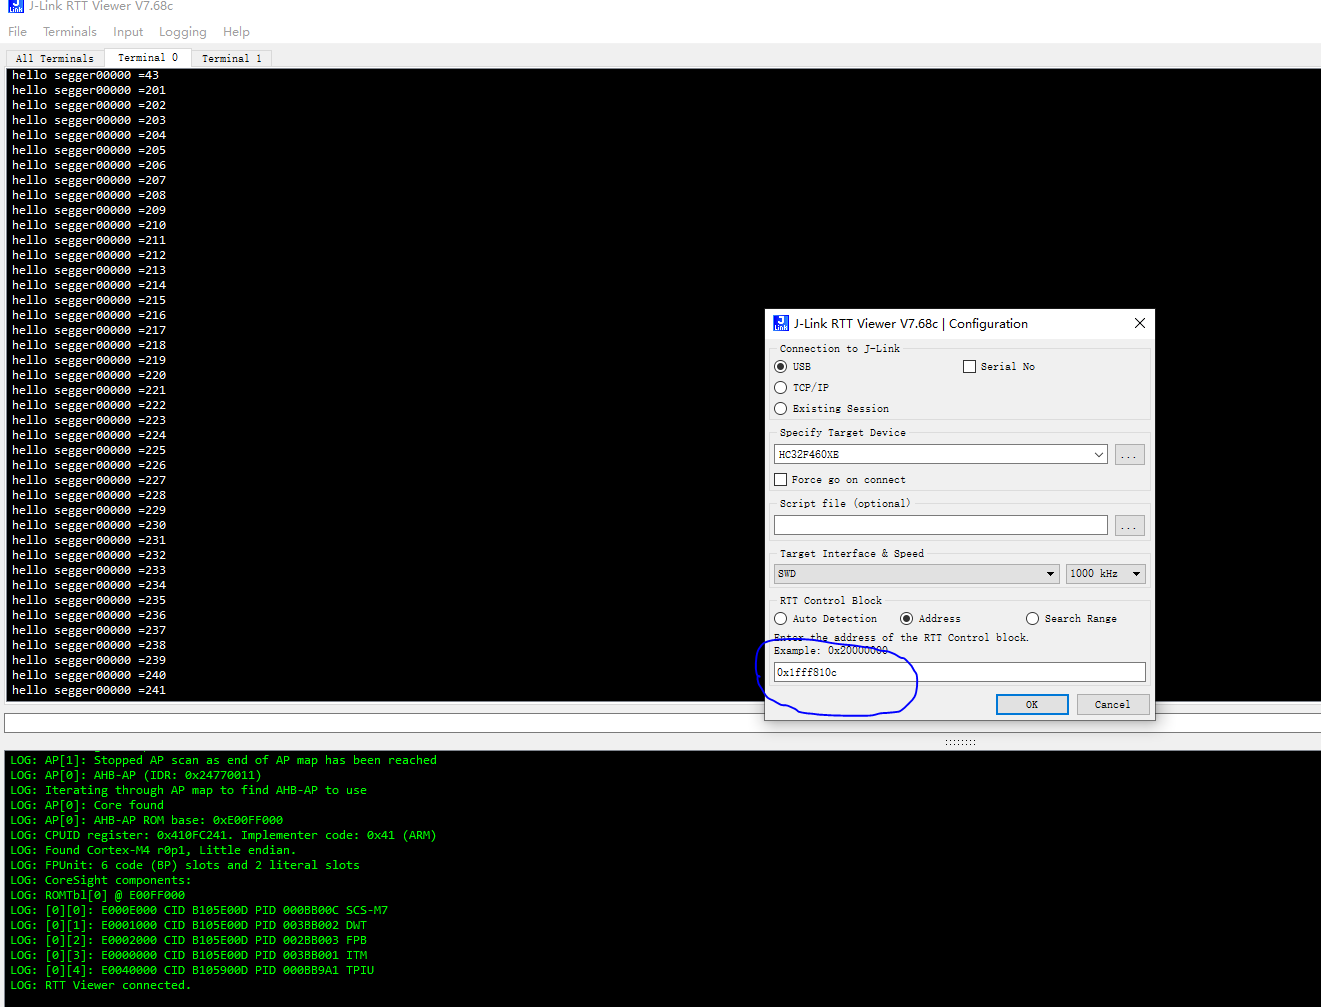Screen dimensions: 1321x1007
Task: Open the Logging menu
Action: point(183,32)
